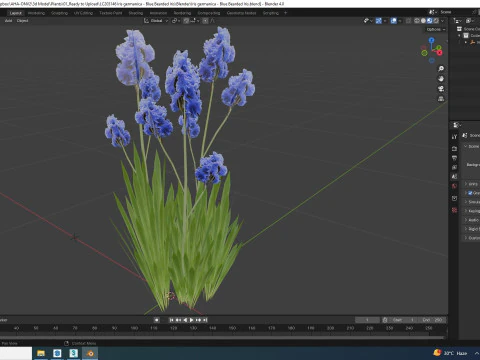Open the Animation workspace tab

158,13
